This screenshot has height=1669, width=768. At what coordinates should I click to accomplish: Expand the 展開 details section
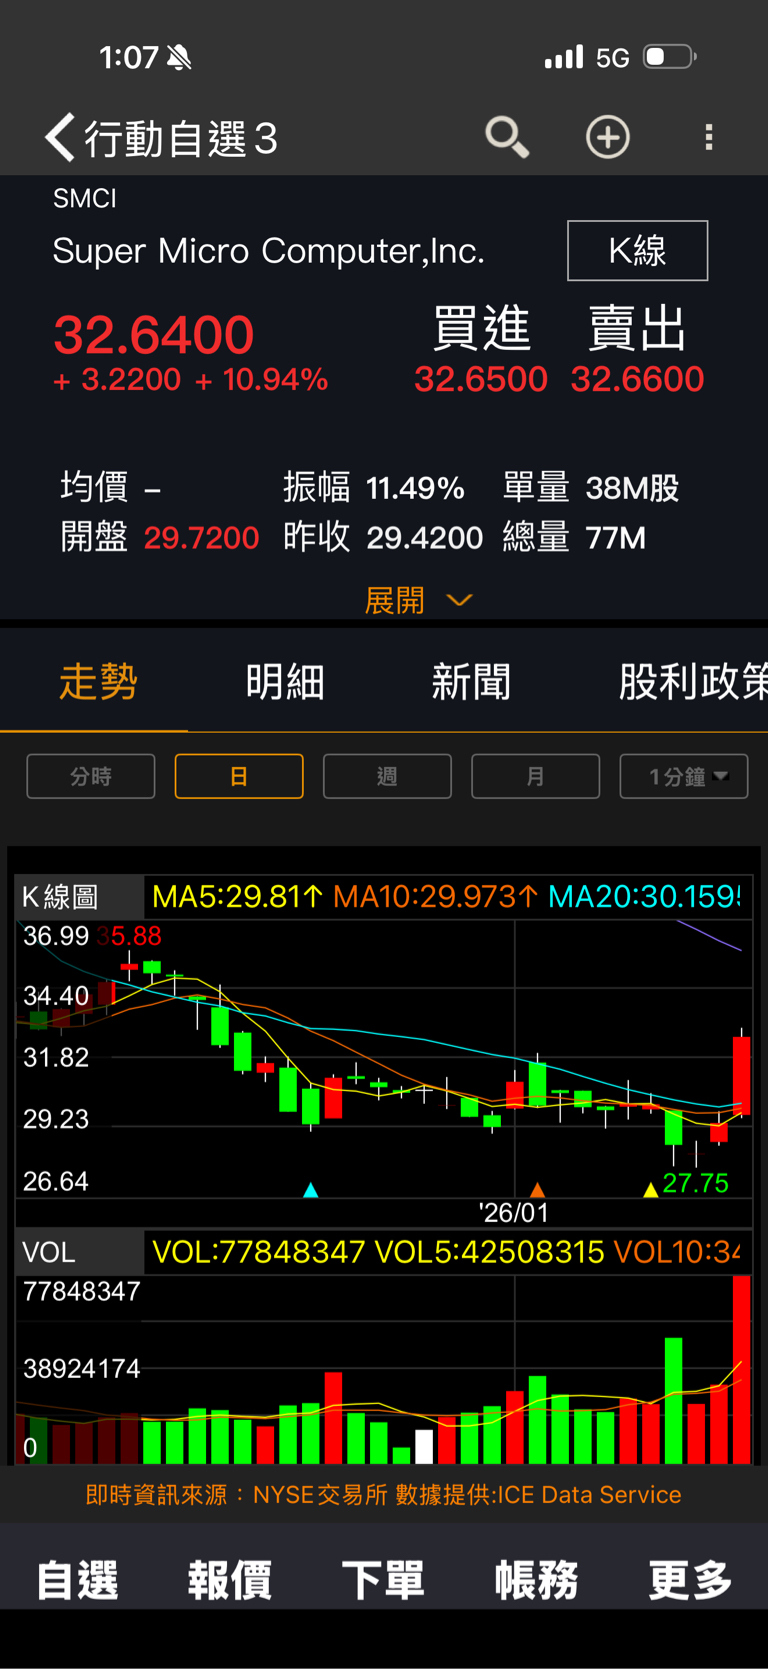coord(418,600)
